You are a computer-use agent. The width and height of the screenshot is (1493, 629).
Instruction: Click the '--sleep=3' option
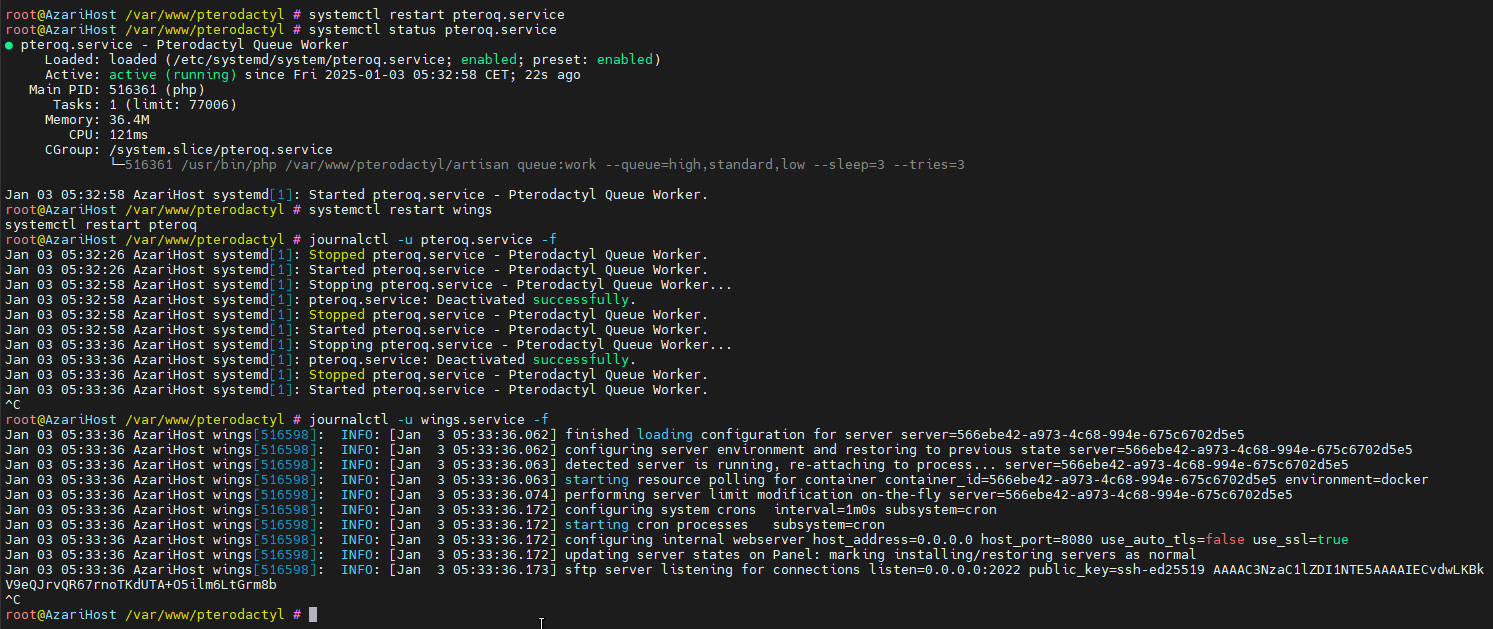coord(849,165)
